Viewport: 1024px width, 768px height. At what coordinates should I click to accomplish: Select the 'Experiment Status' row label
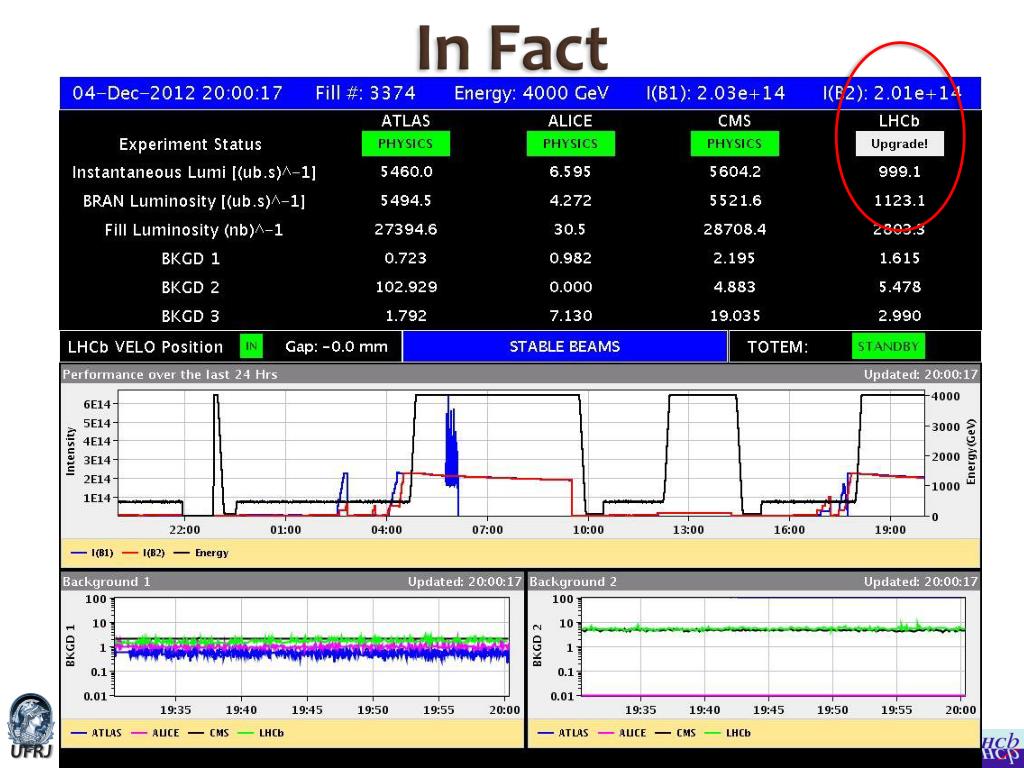(190, 144)
